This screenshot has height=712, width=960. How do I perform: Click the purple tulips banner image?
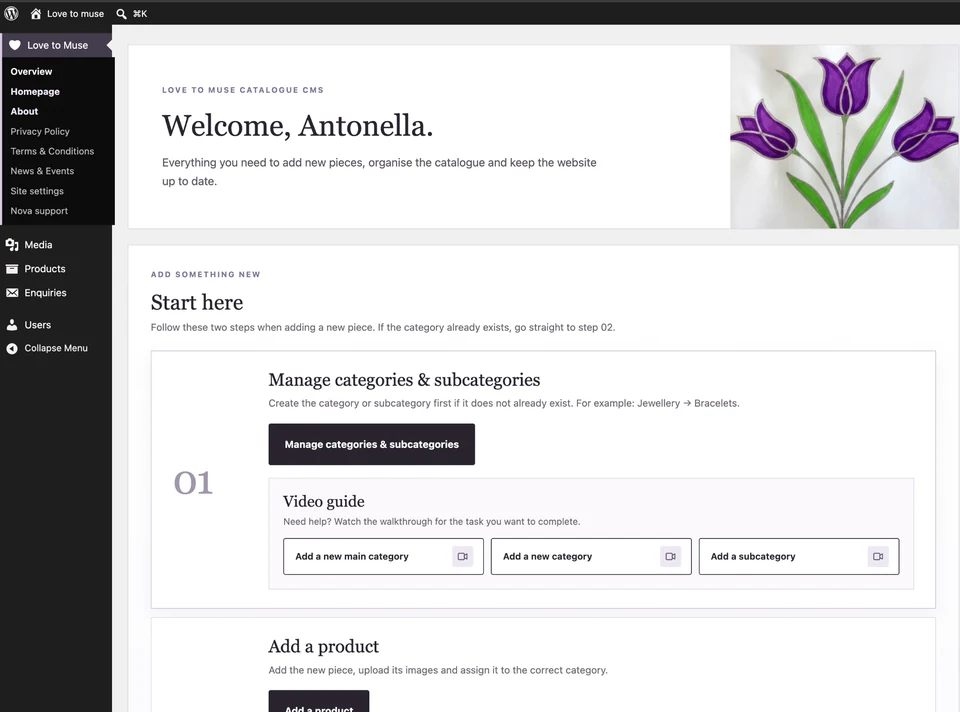845,137
